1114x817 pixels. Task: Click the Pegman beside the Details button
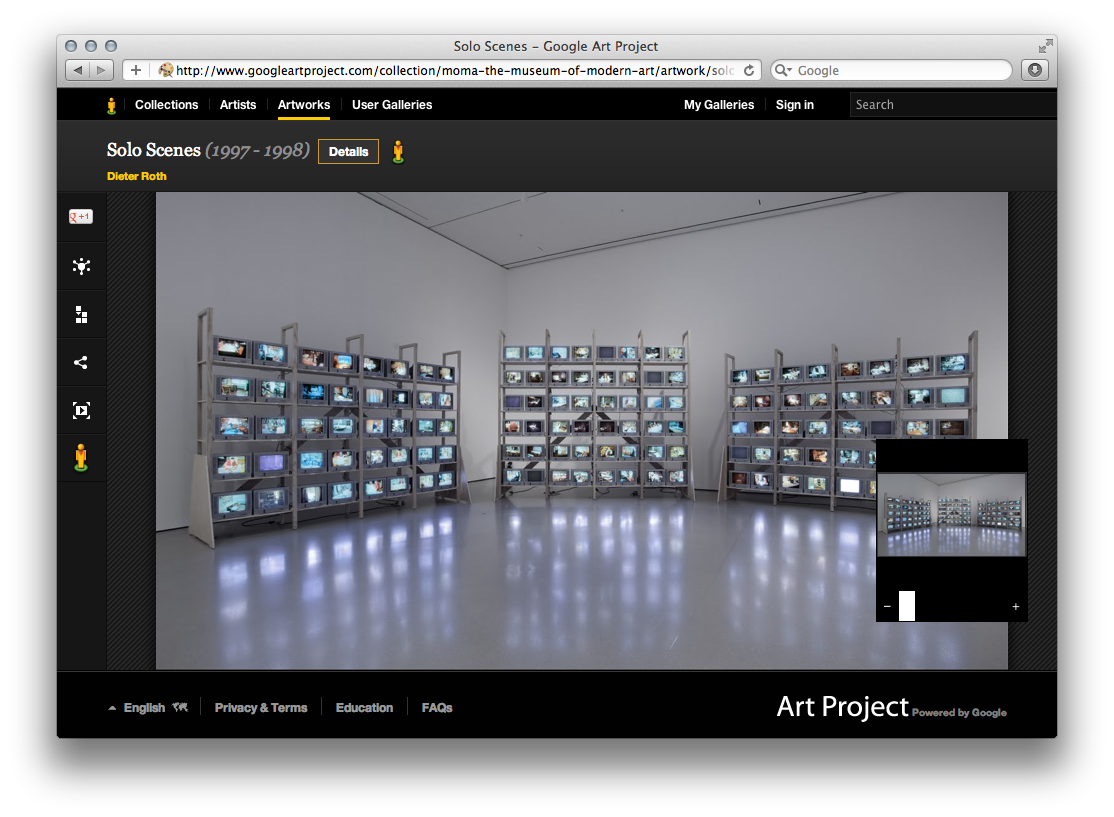pos(399,152)
